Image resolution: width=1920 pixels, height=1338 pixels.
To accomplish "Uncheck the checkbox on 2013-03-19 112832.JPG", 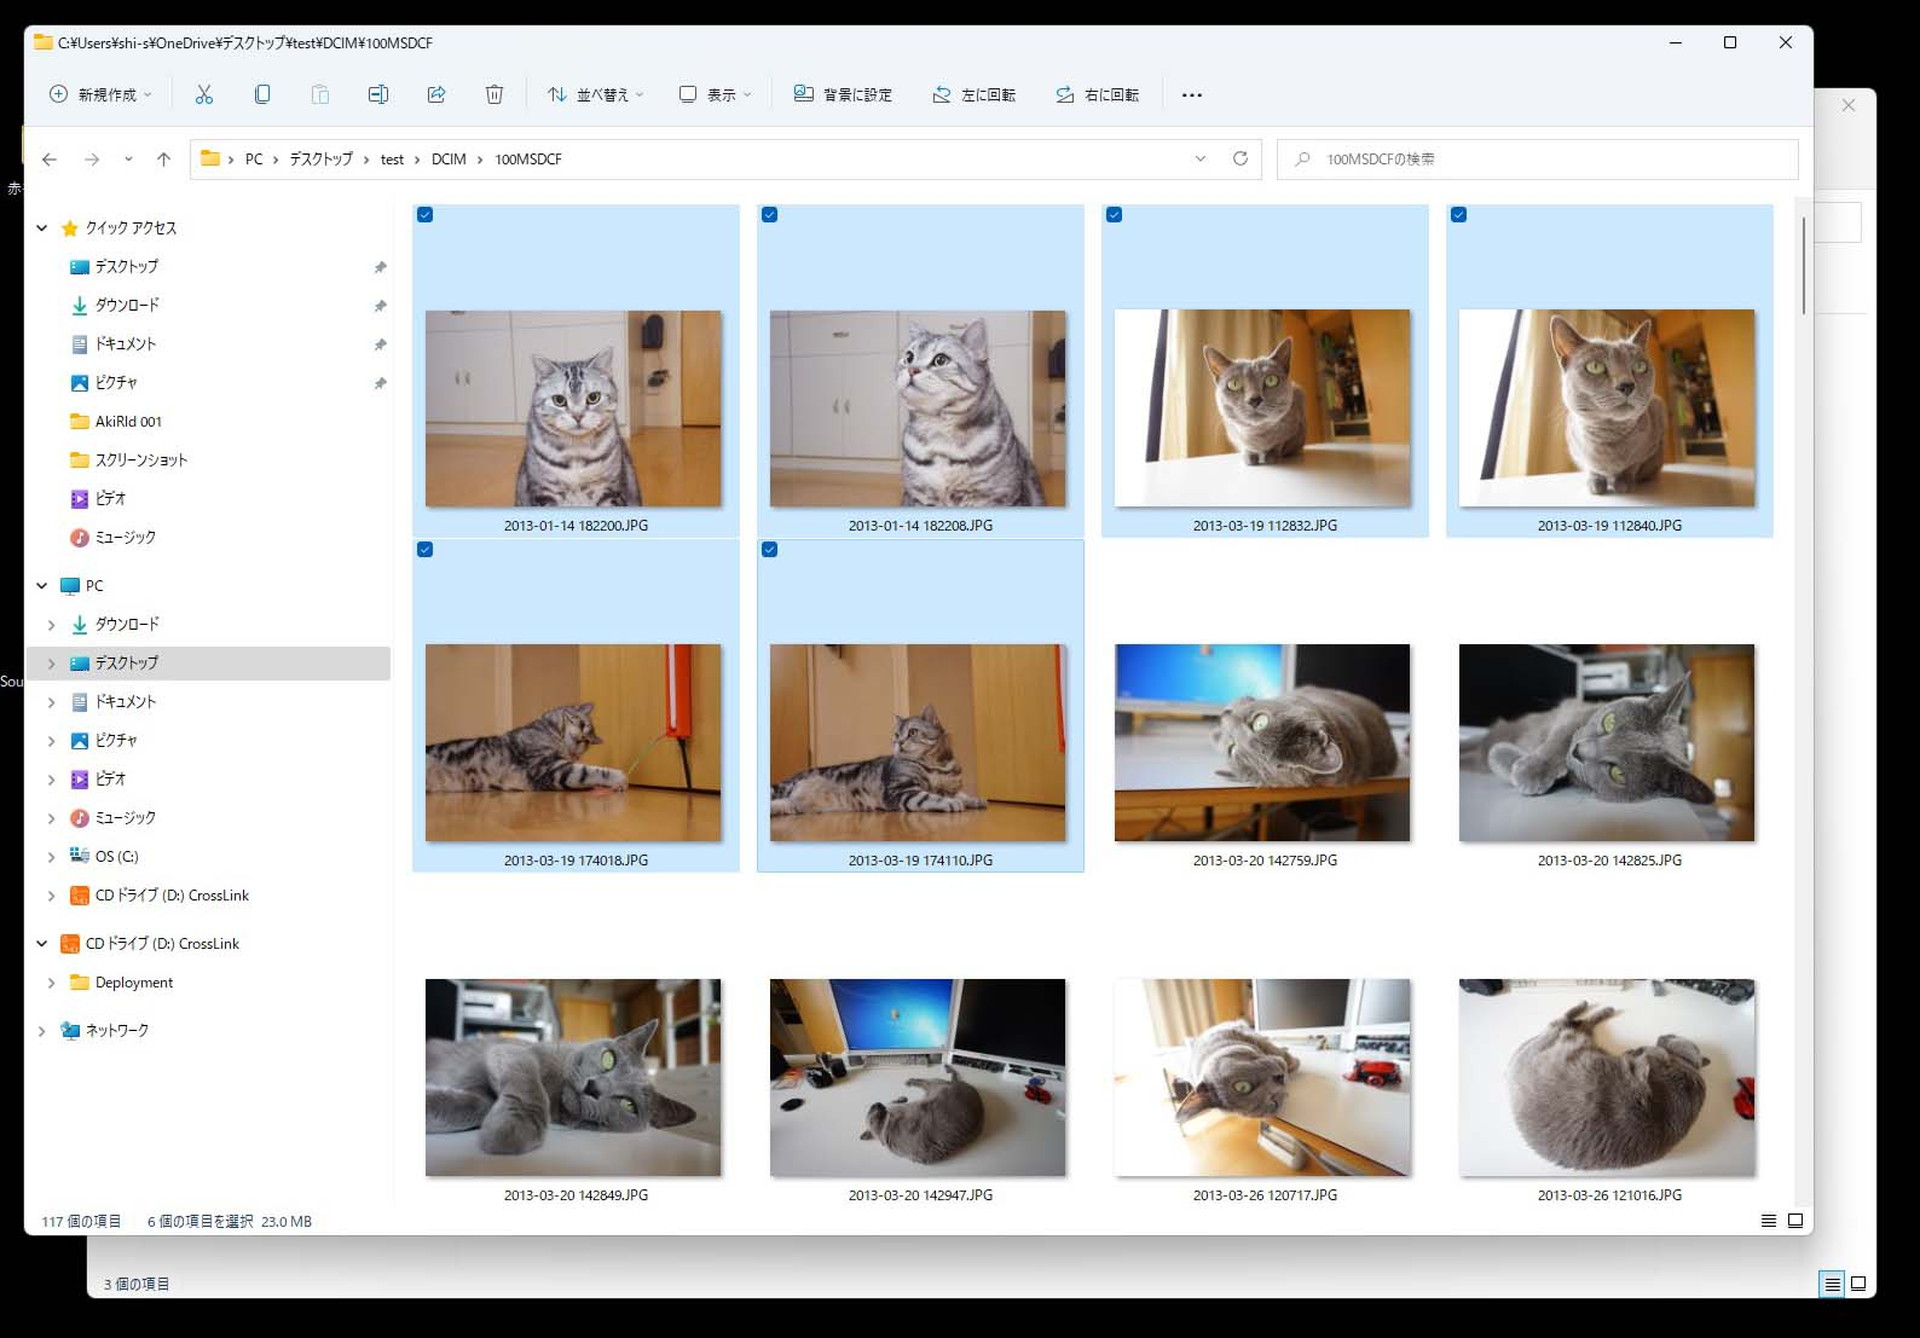I will tap(1115, 214).
